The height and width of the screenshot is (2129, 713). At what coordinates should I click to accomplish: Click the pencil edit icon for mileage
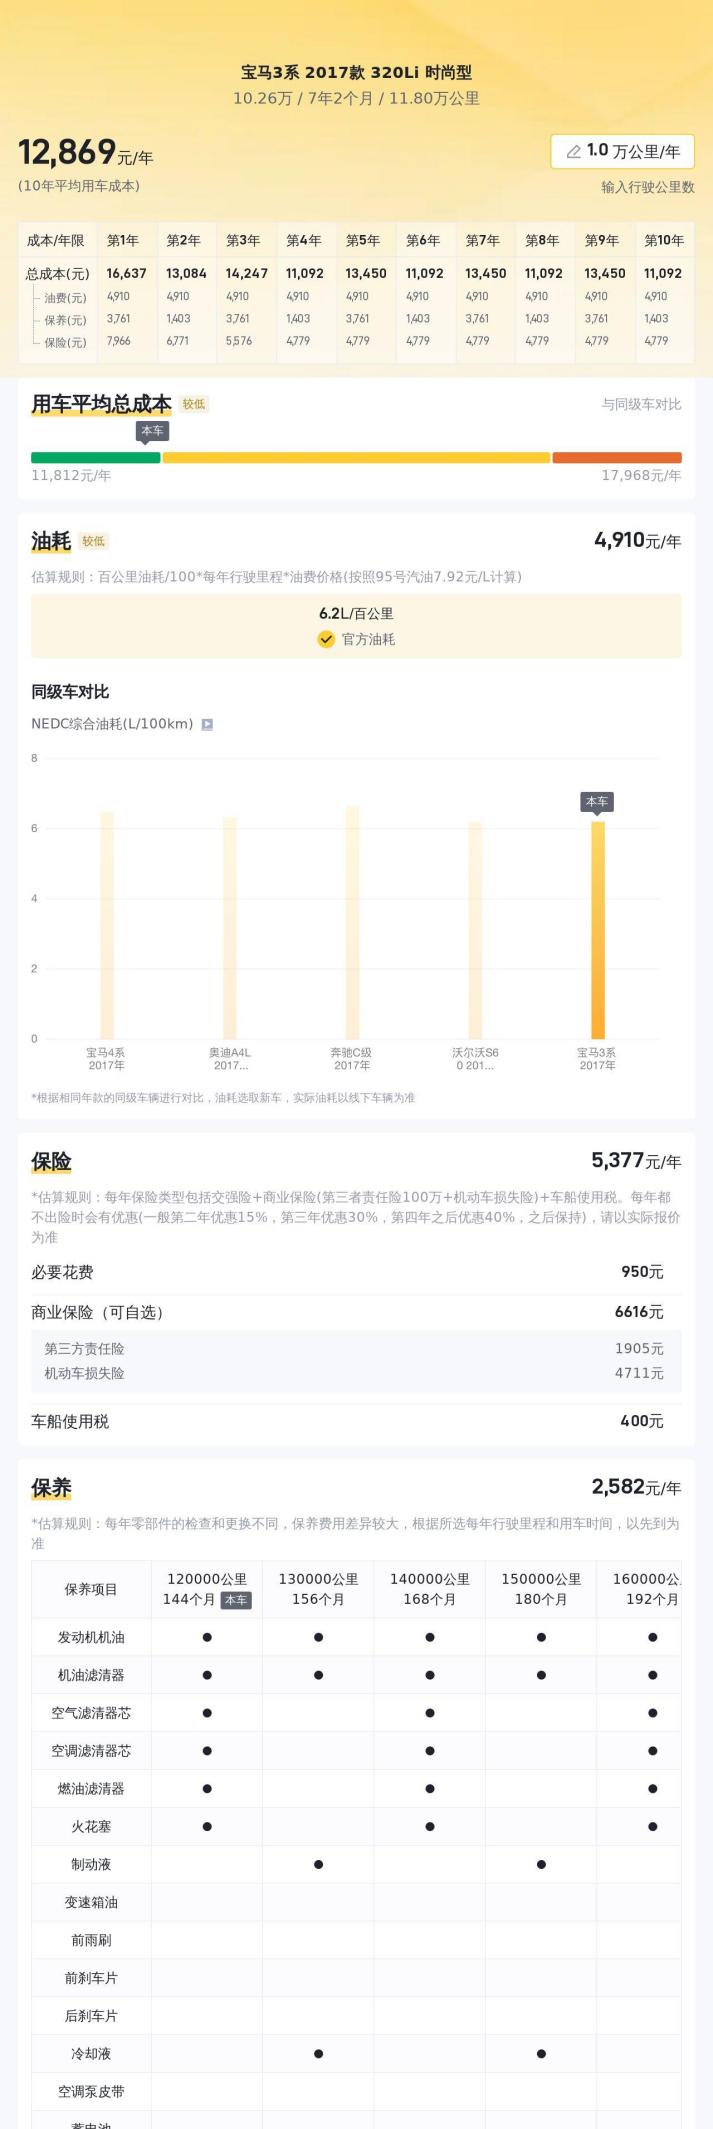pos(573,152)
